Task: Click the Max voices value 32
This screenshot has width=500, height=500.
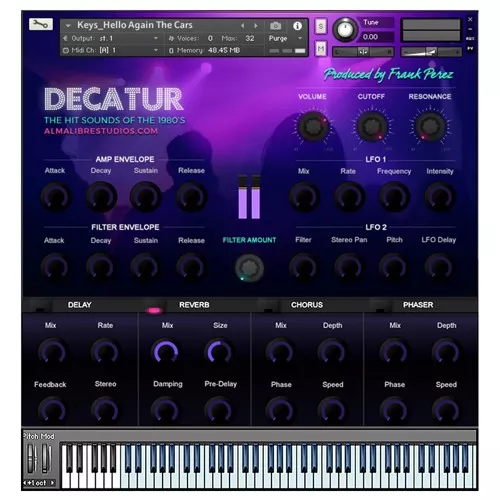Action: [250, 38]
